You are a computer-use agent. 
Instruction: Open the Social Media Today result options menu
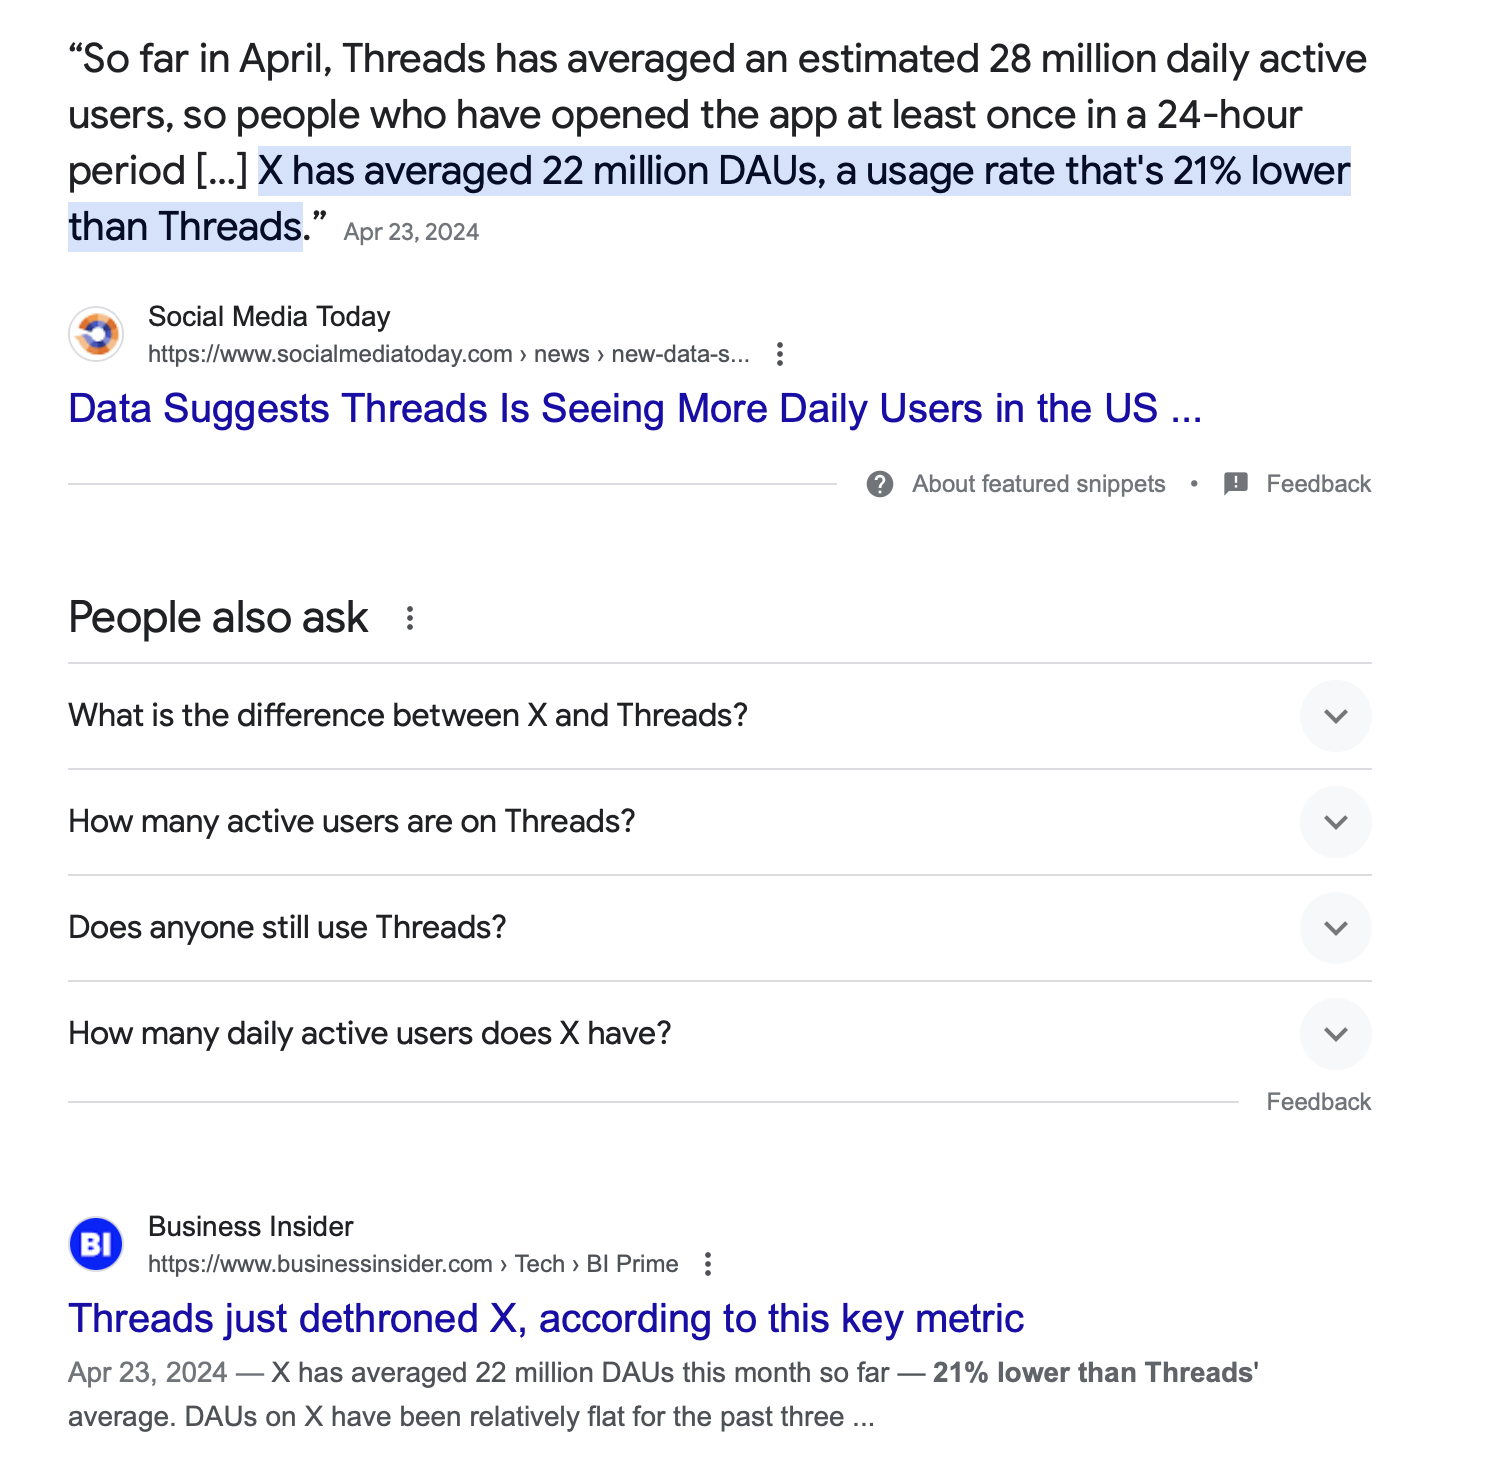click(x=780, y=354)
